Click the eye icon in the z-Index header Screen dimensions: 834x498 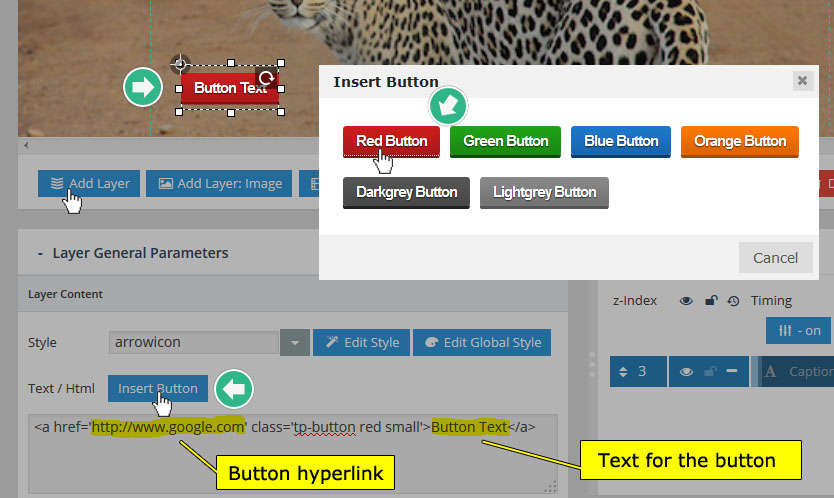pyautogui.click(x=686, y=300)
